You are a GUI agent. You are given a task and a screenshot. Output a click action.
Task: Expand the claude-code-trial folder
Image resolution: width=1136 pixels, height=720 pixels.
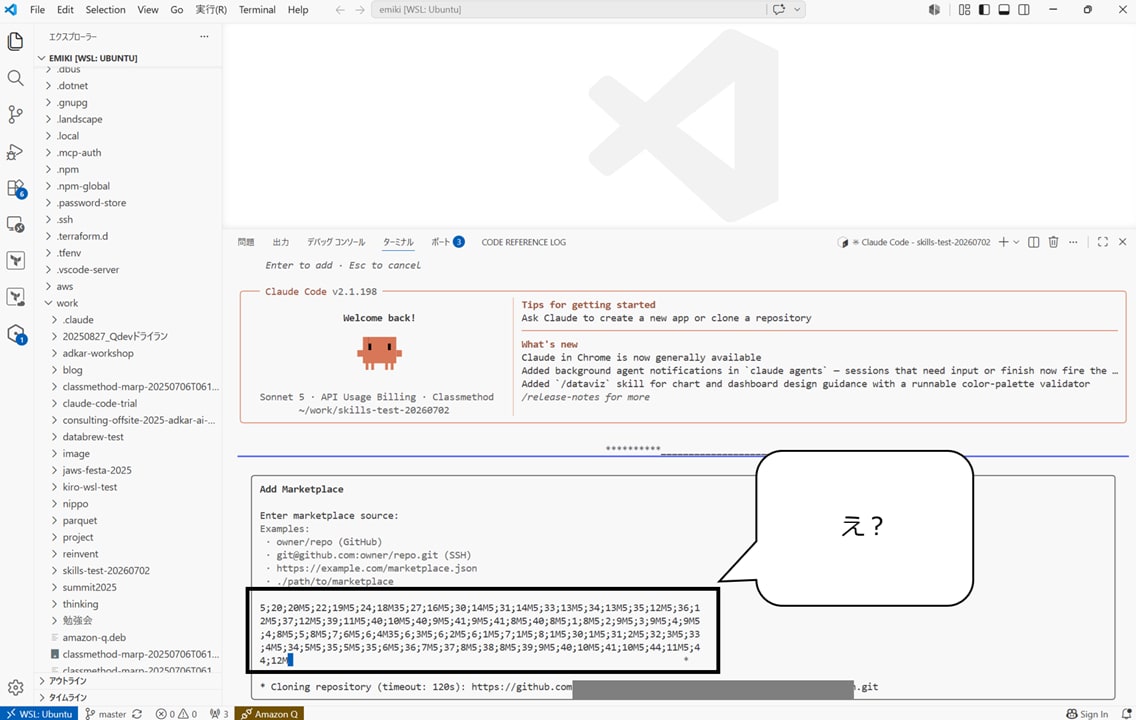point(99,403)
